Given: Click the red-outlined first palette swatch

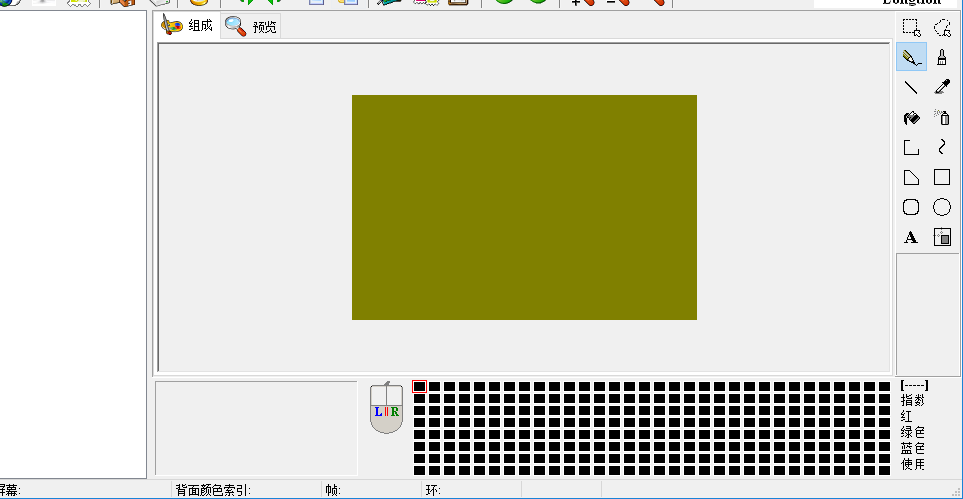Looking at the screenshot, I should click(x=420, y=386).
